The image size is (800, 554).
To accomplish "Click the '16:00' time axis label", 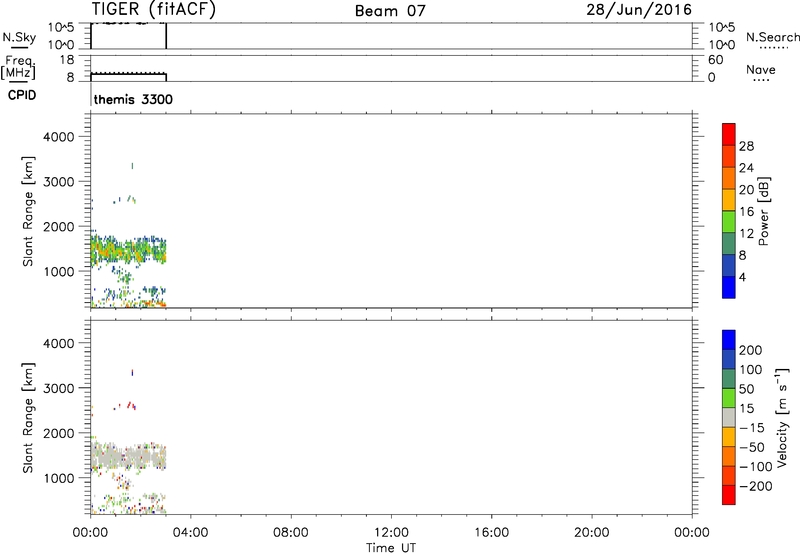I will [491, 533].
